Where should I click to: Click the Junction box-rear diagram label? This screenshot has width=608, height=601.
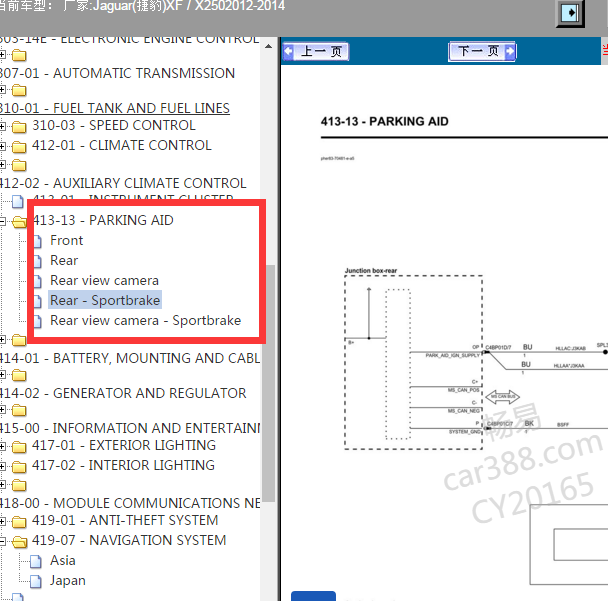[x=371, y=271]
